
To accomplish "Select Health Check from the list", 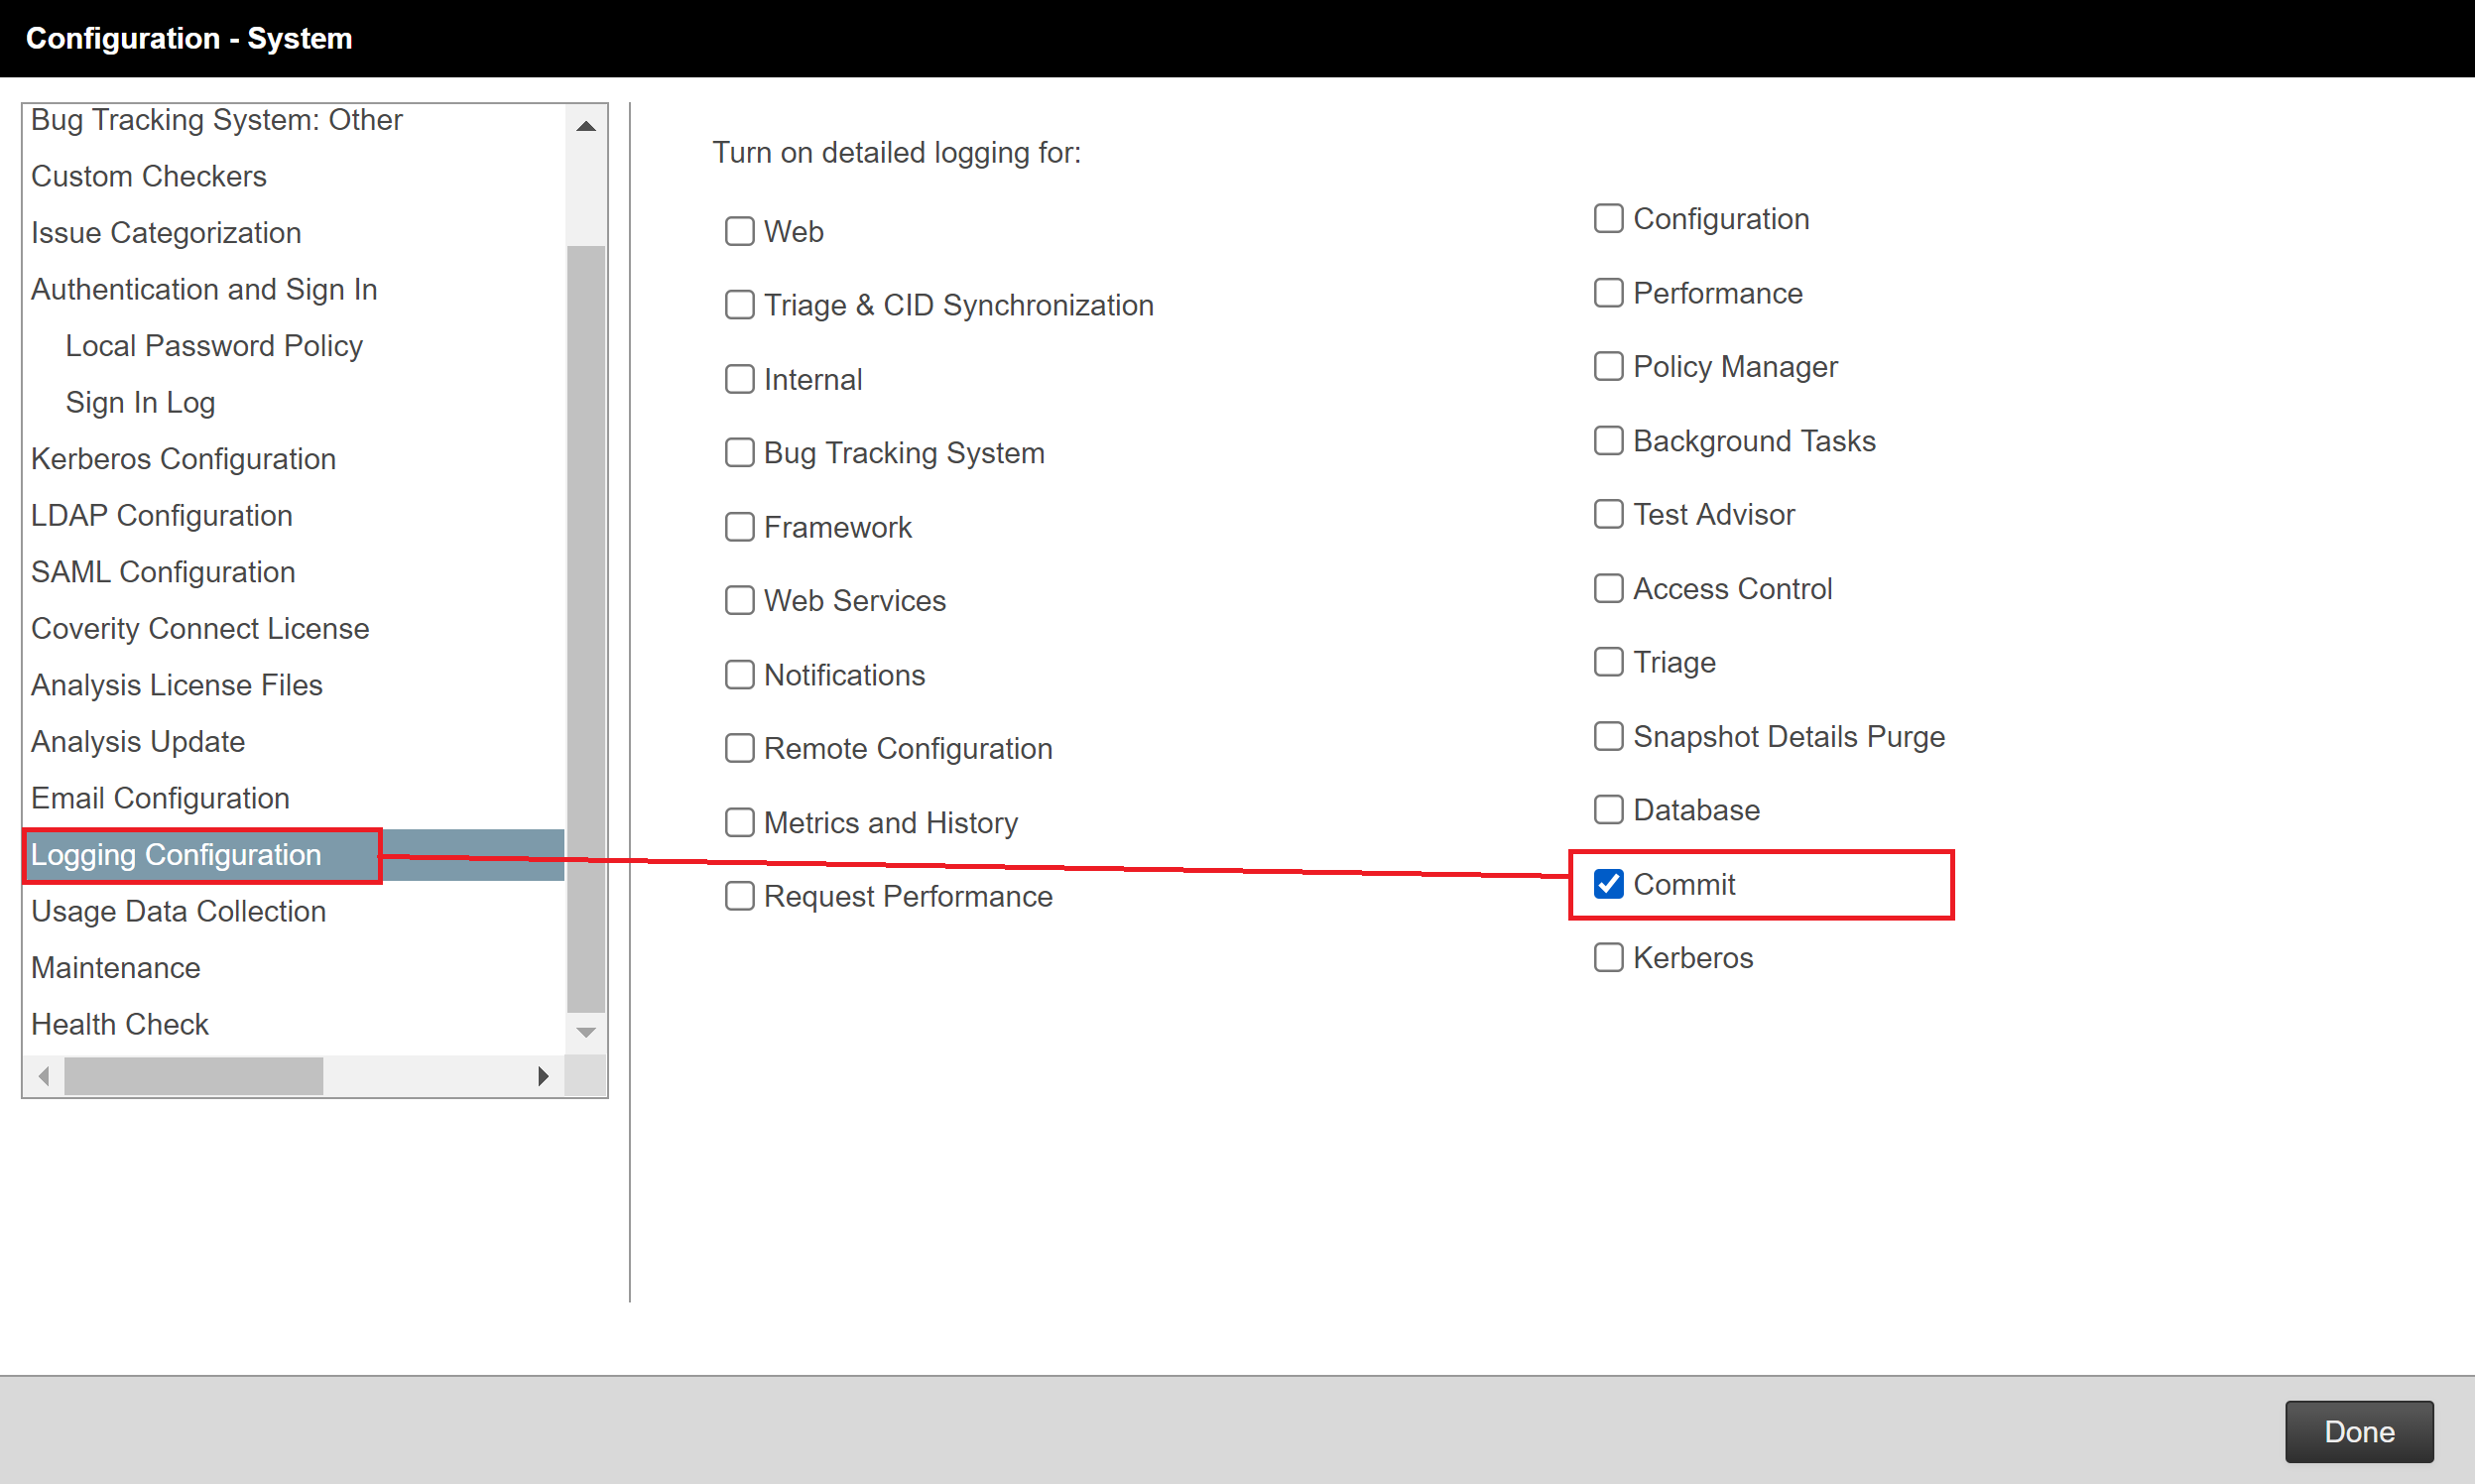I will click(x=119, y=1023).
